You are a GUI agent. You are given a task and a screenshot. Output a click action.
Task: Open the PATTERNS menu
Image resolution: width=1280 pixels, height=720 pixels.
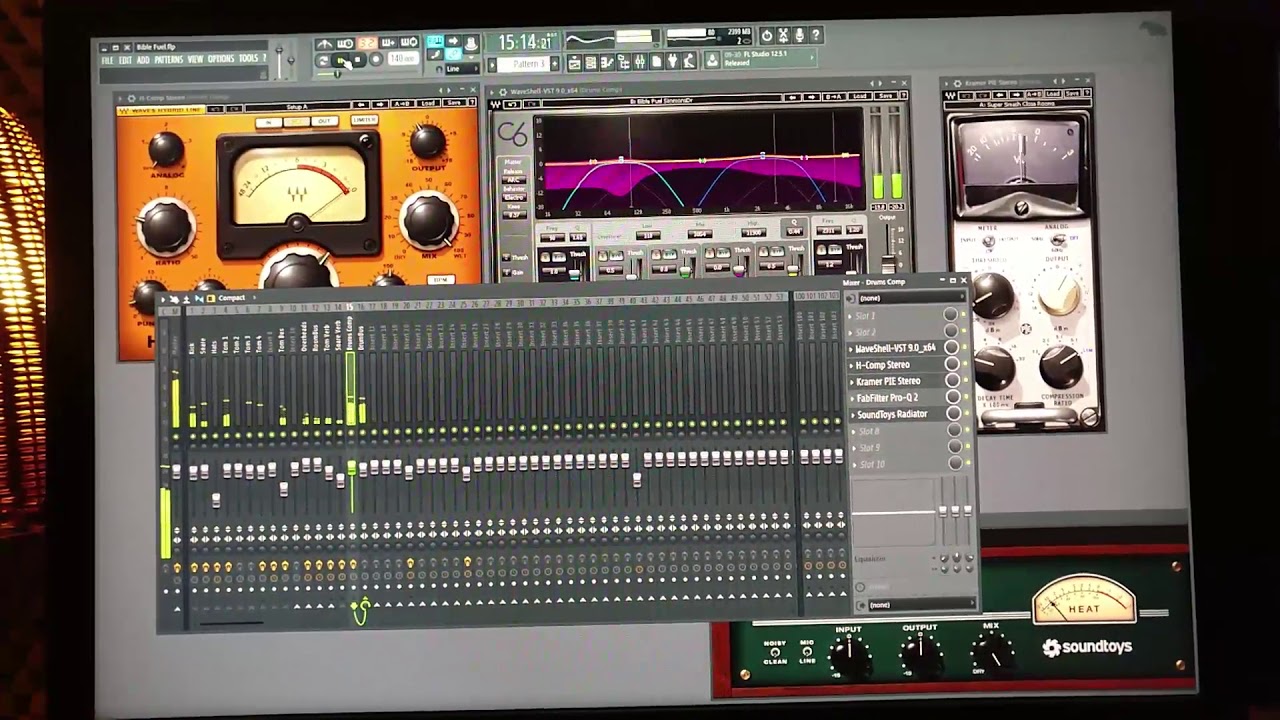click(x=169, y=60)
